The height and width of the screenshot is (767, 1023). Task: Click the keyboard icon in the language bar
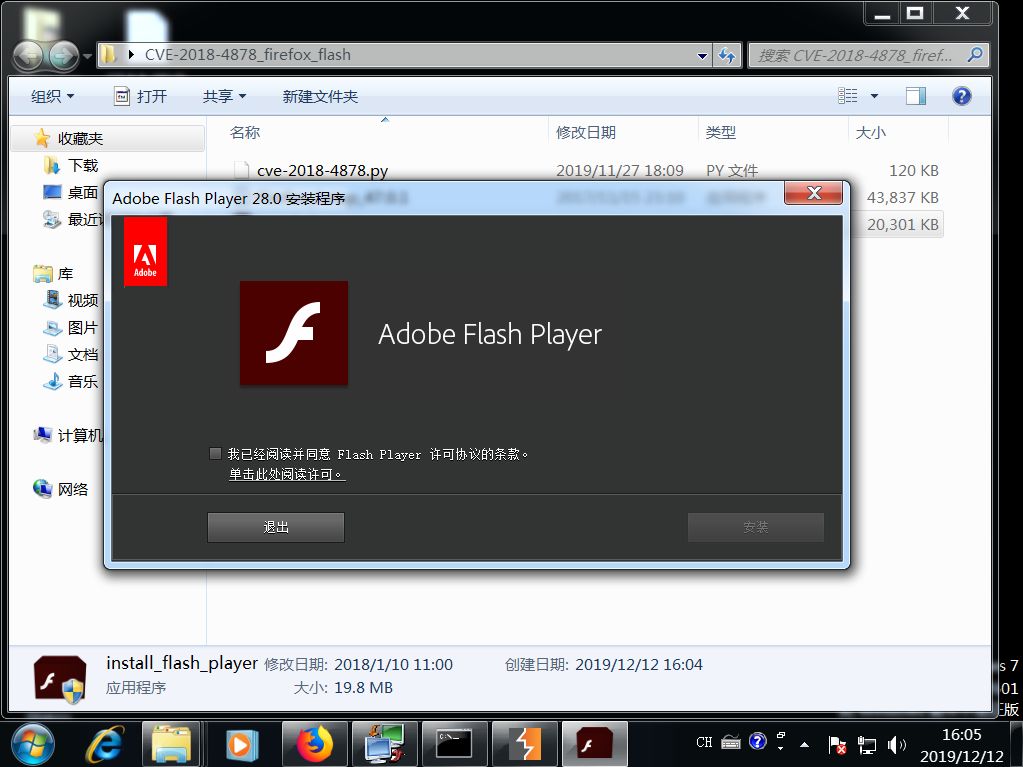coord(731,742)
